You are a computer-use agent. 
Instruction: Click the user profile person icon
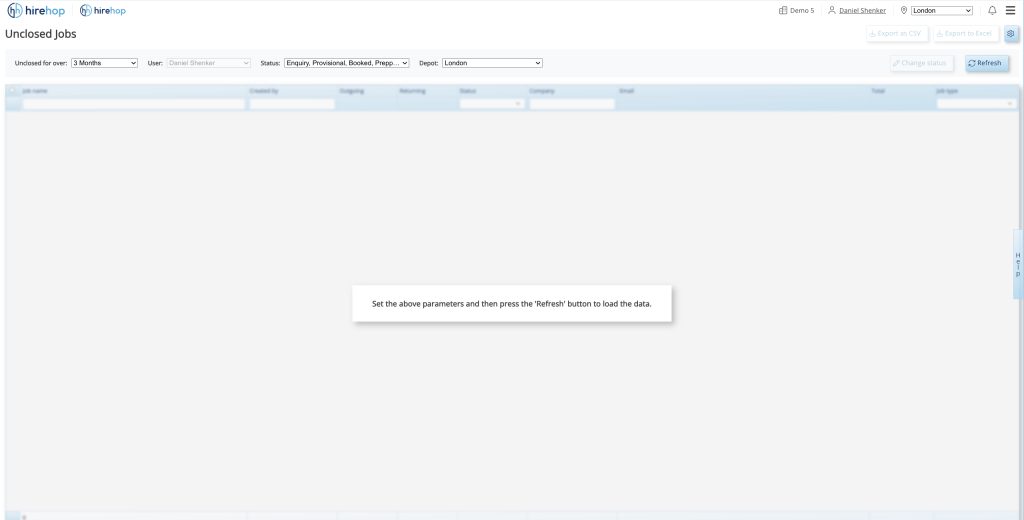[831, 10]
